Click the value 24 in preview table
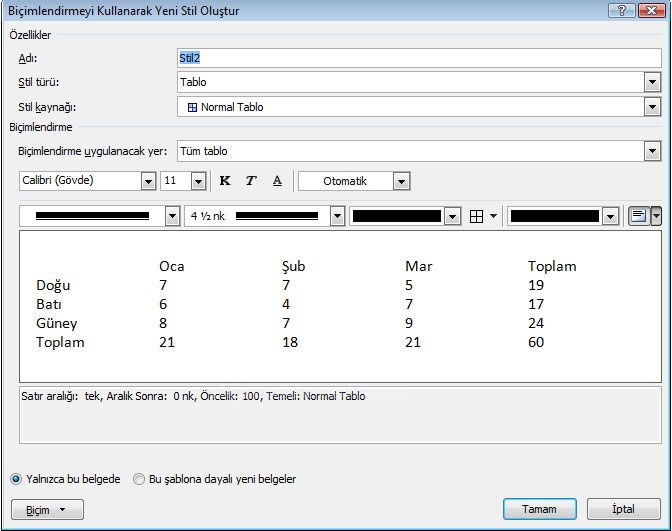 (x=536, y=323)
